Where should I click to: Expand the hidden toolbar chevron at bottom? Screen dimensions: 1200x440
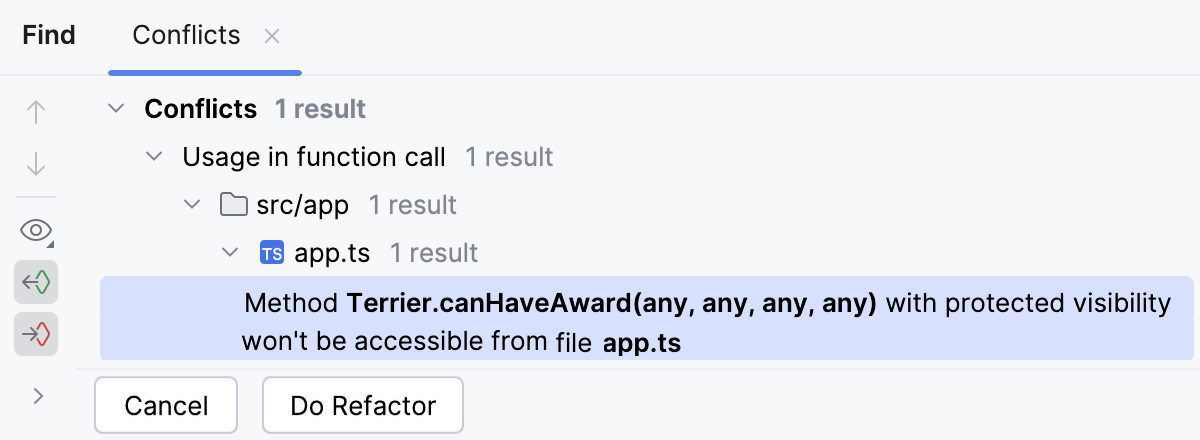tap(38, 396)
